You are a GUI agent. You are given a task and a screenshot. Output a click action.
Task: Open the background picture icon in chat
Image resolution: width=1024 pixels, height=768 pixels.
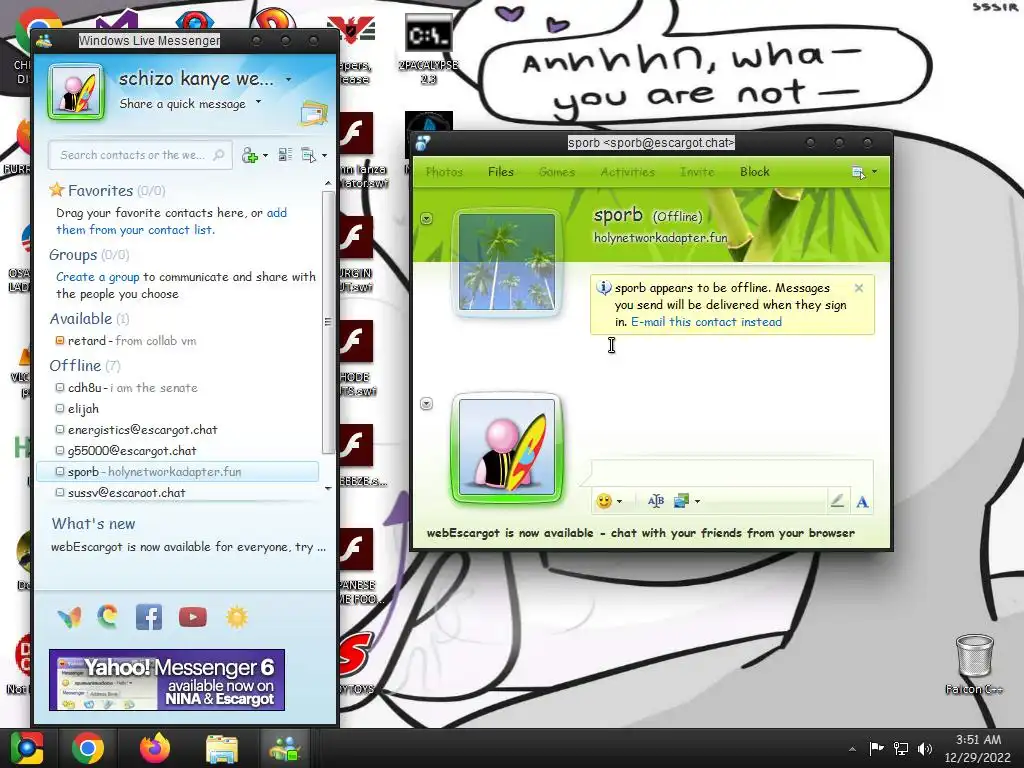(x=681, y=501)
